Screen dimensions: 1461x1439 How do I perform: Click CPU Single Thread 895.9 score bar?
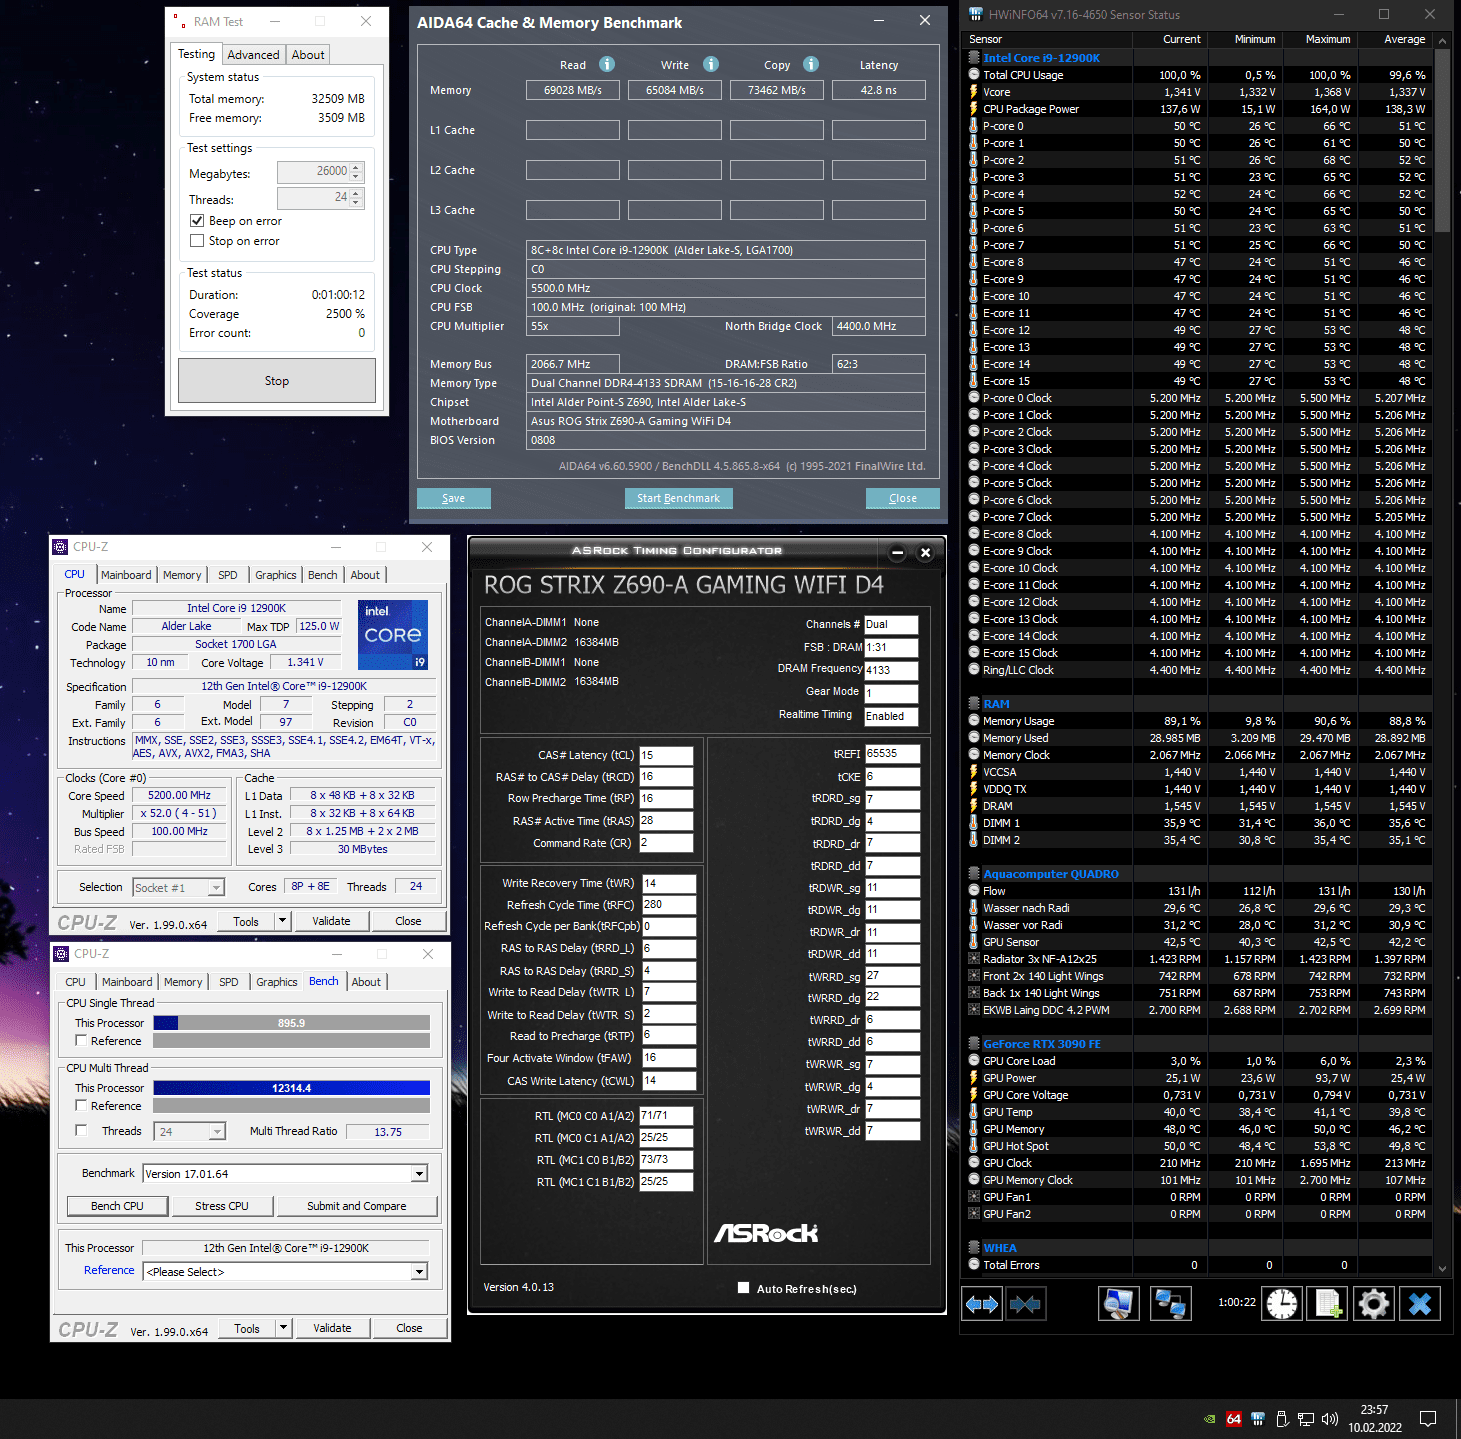point(291,1023)
